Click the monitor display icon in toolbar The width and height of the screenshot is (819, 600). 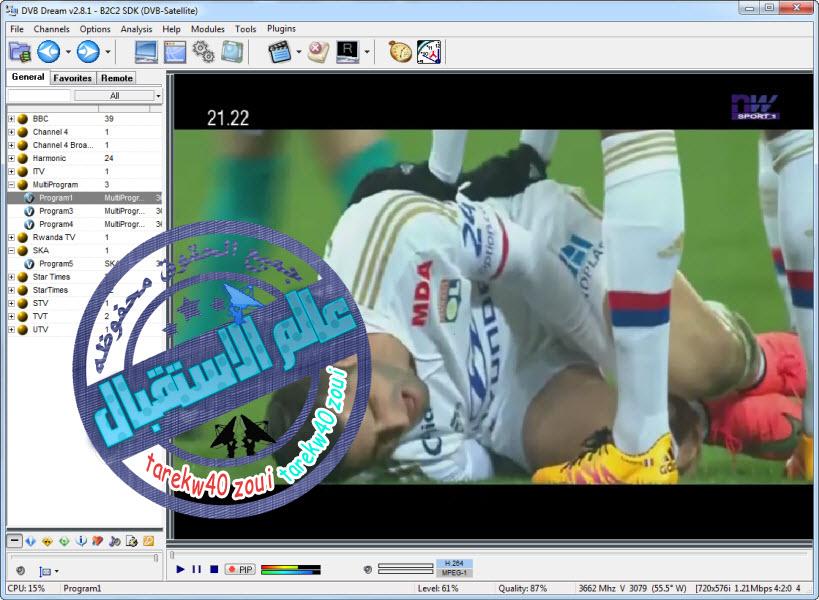(x=146, y=52)
